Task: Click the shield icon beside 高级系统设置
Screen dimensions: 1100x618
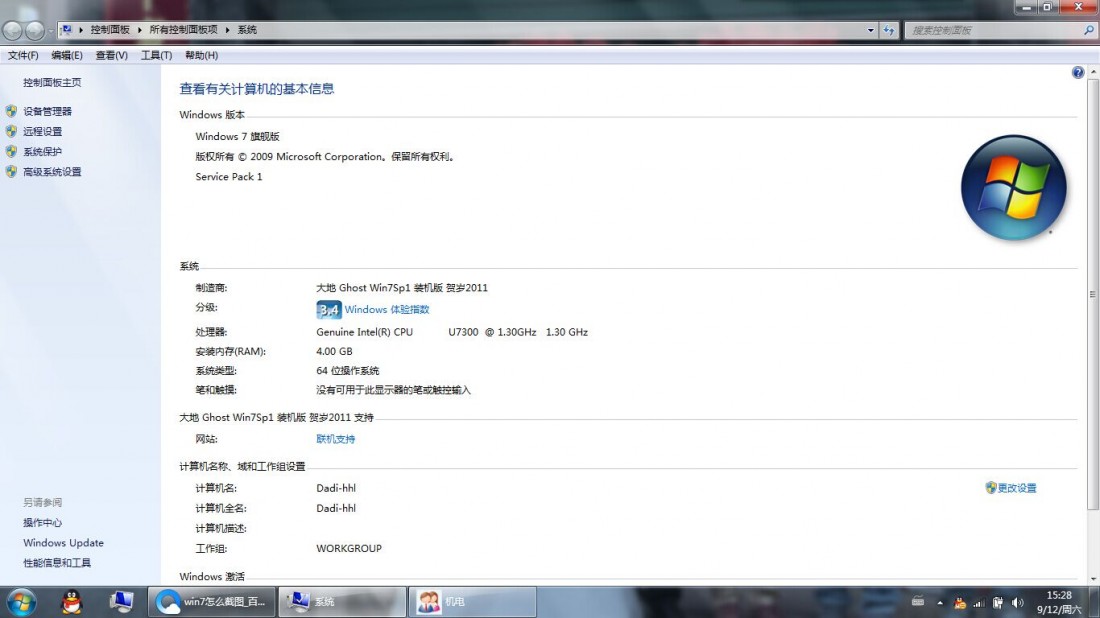Action: (11, 171)
